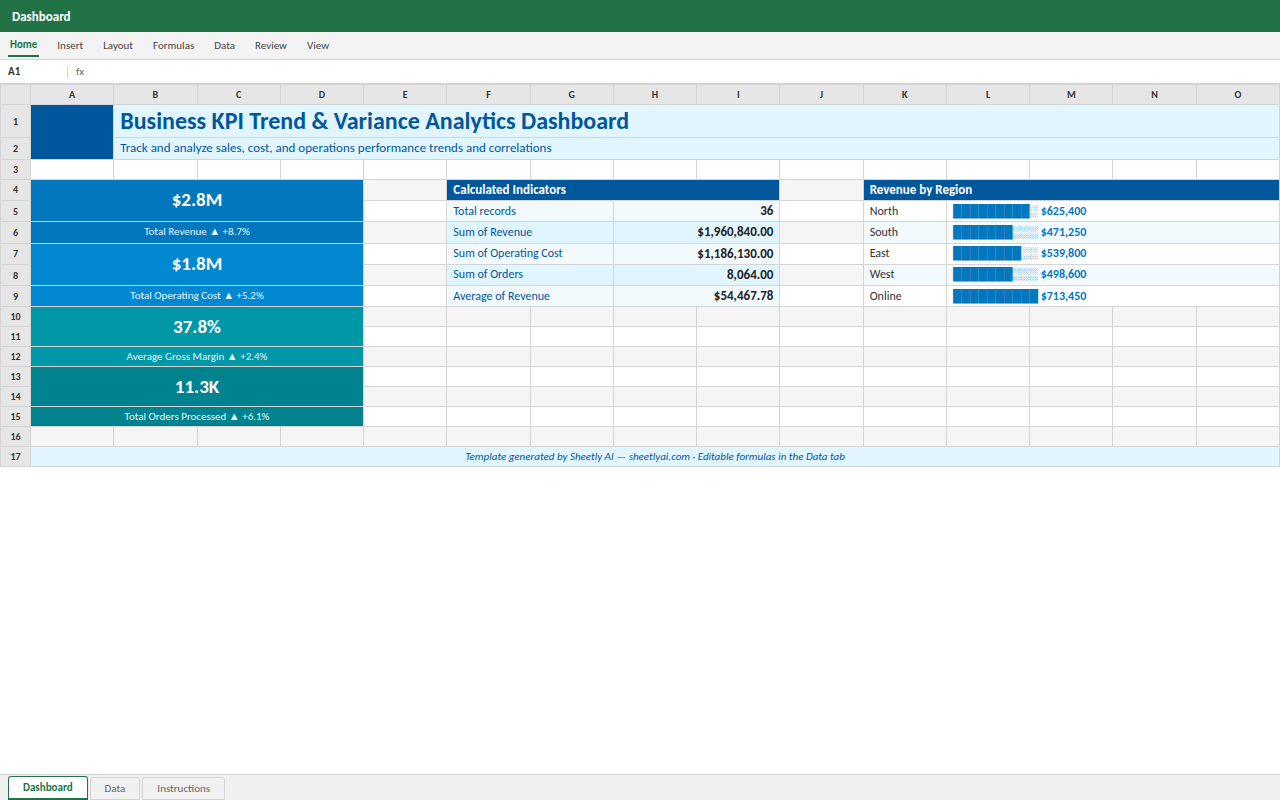The height and width of the screenshot is (800, 1280).
Task: Select the East region label
Action: click(x=905, y=253)
